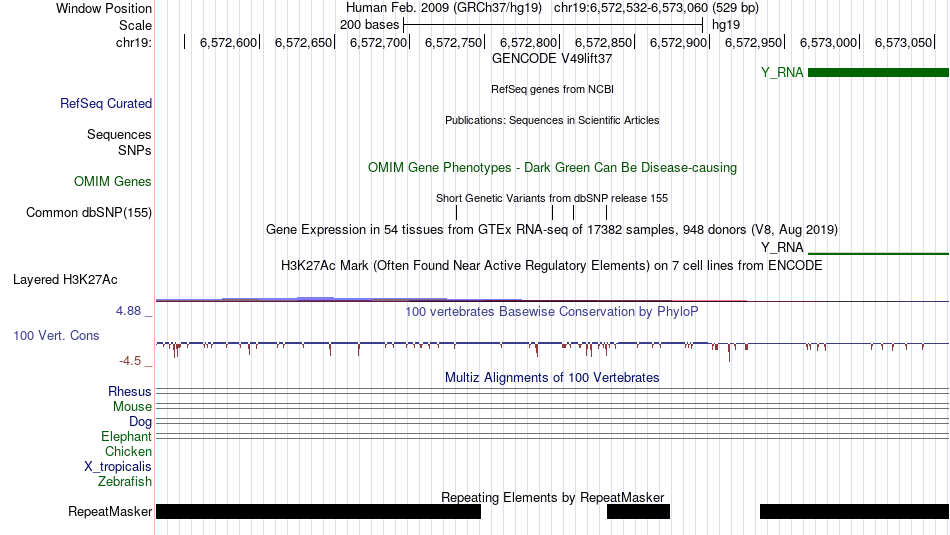This screenshot has height=535, width=950.
Task: Click the Publications: Sequences in Scientific Articles title
Action: coord(552,120)
